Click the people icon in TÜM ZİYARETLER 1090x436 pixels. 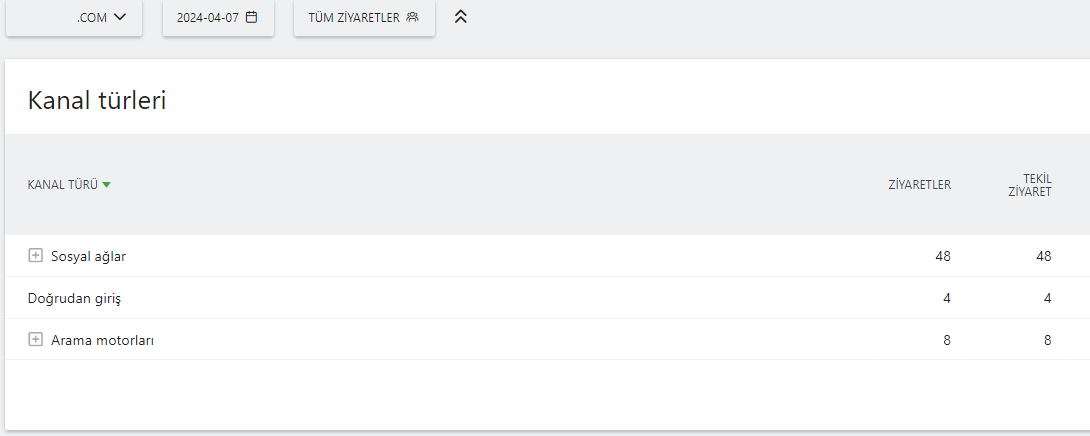[x=412, y=17]
